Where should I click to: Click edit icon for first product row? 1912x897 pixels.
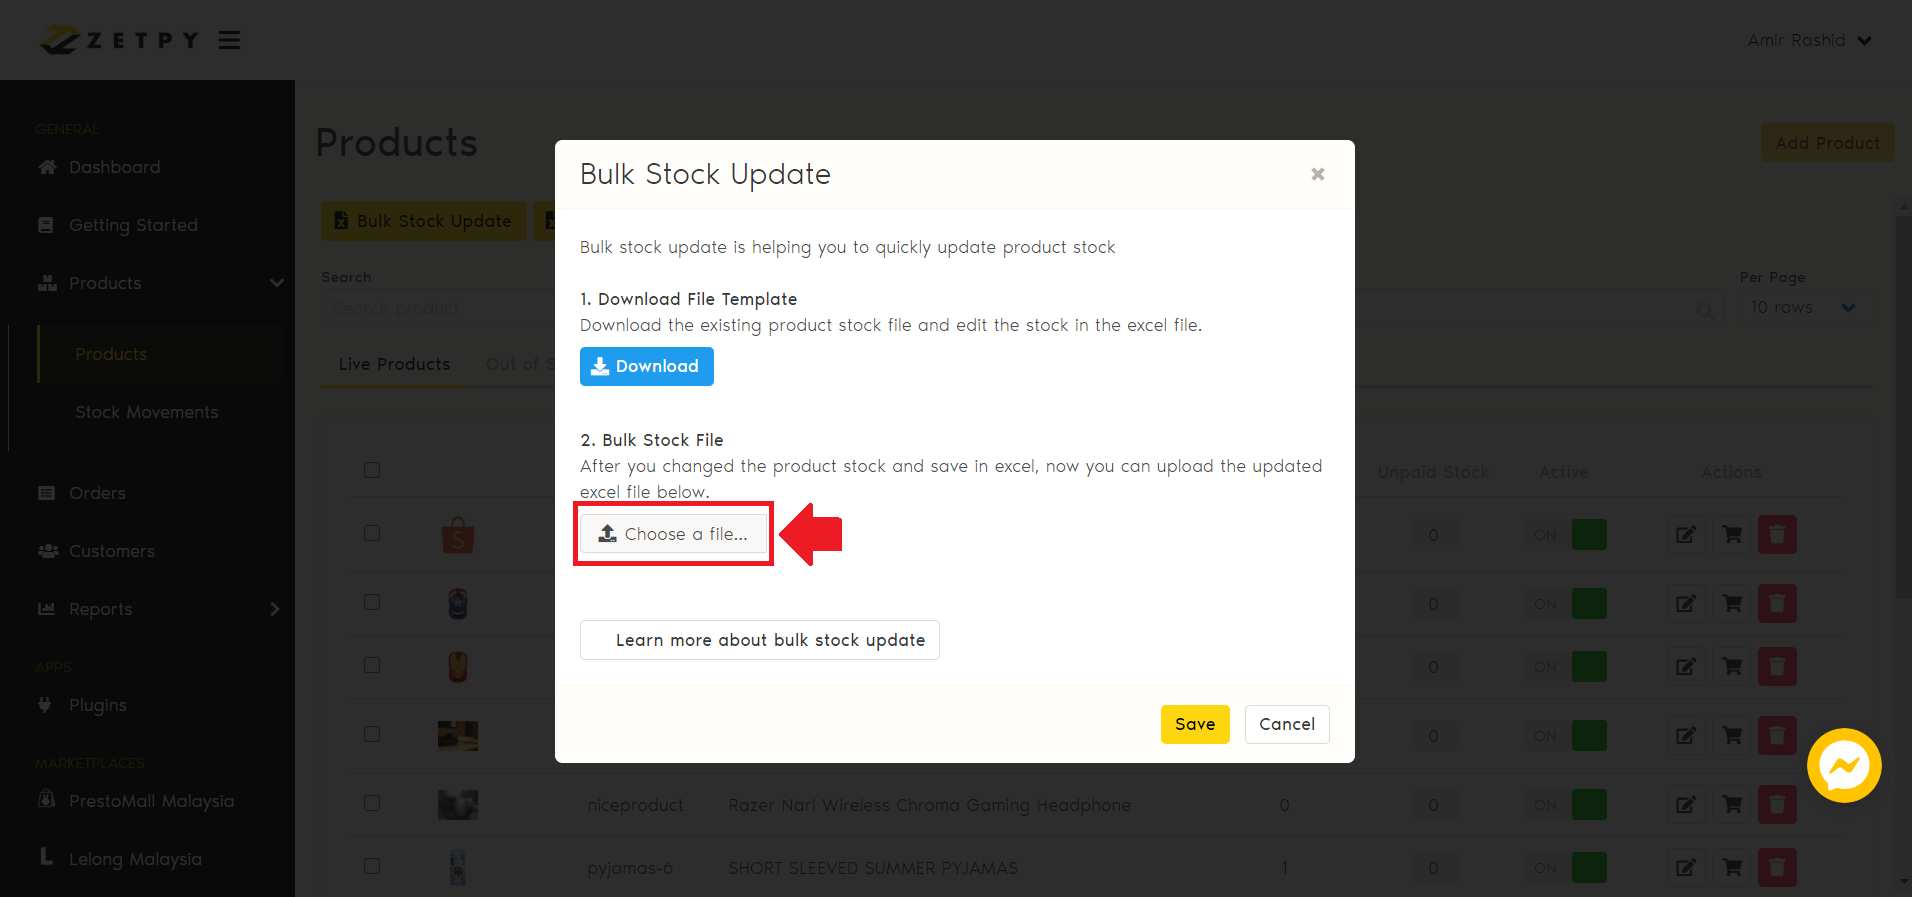1686,534
